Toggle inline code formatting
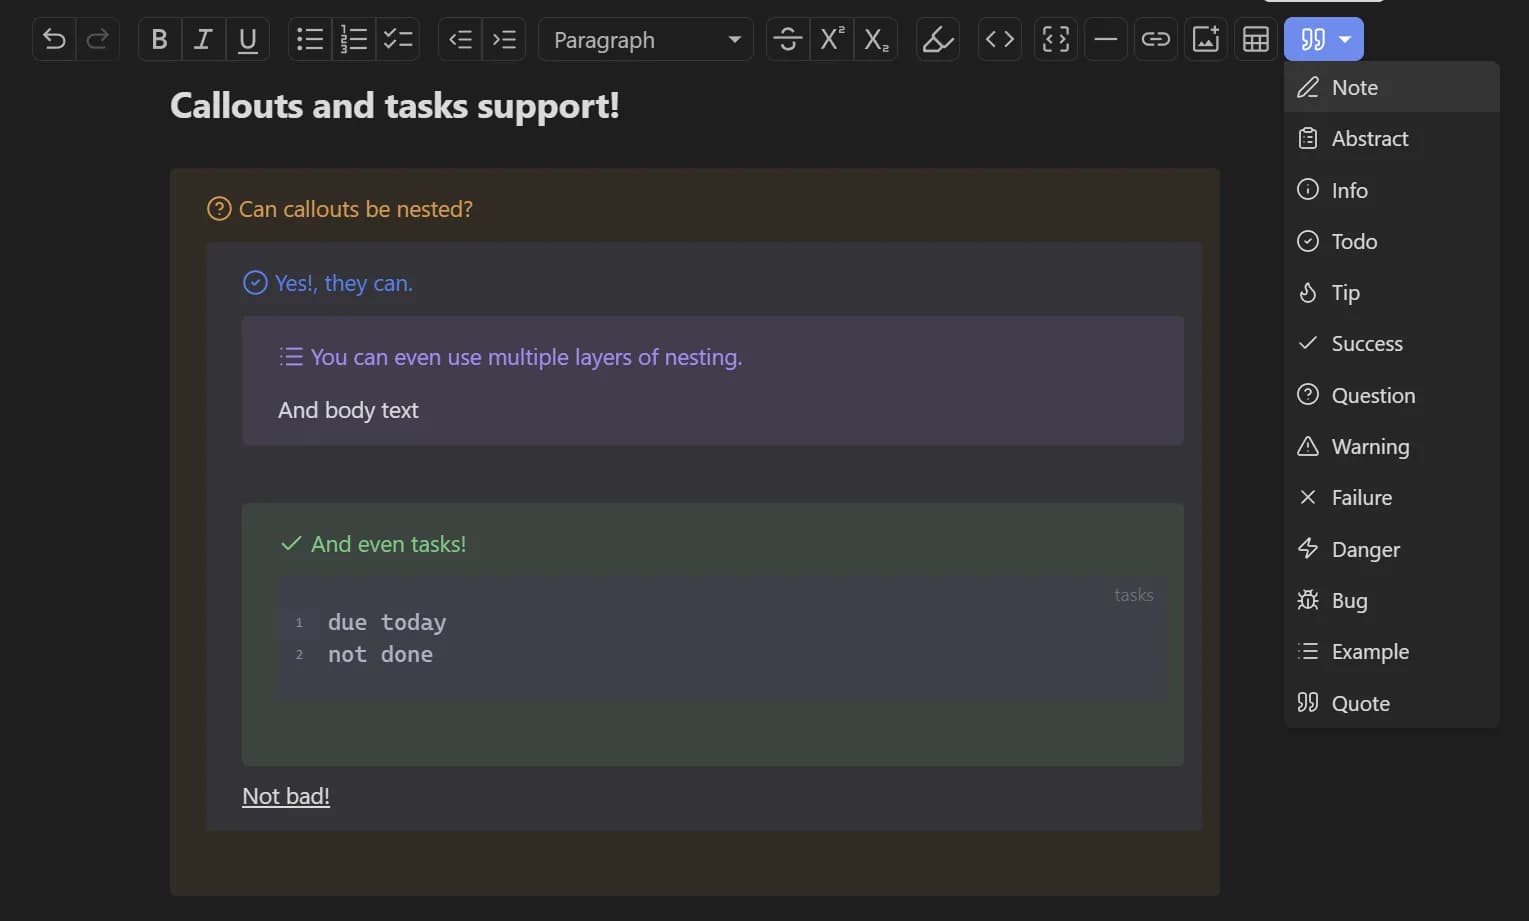The image size is (1529, 921). 1000,40
